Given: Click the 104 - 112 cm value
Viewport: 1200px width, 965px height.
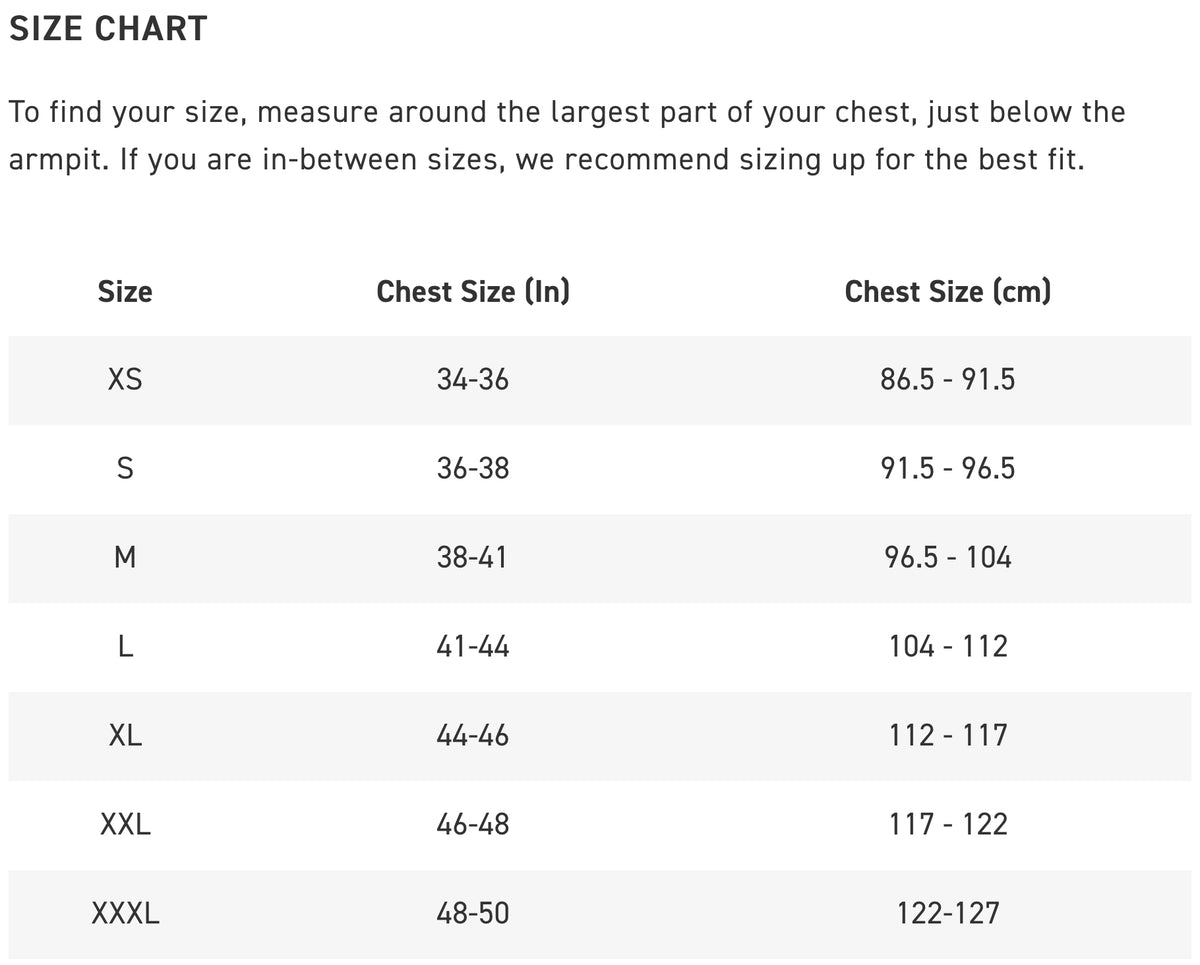Looking at the screenshot, I should point(947,646).
